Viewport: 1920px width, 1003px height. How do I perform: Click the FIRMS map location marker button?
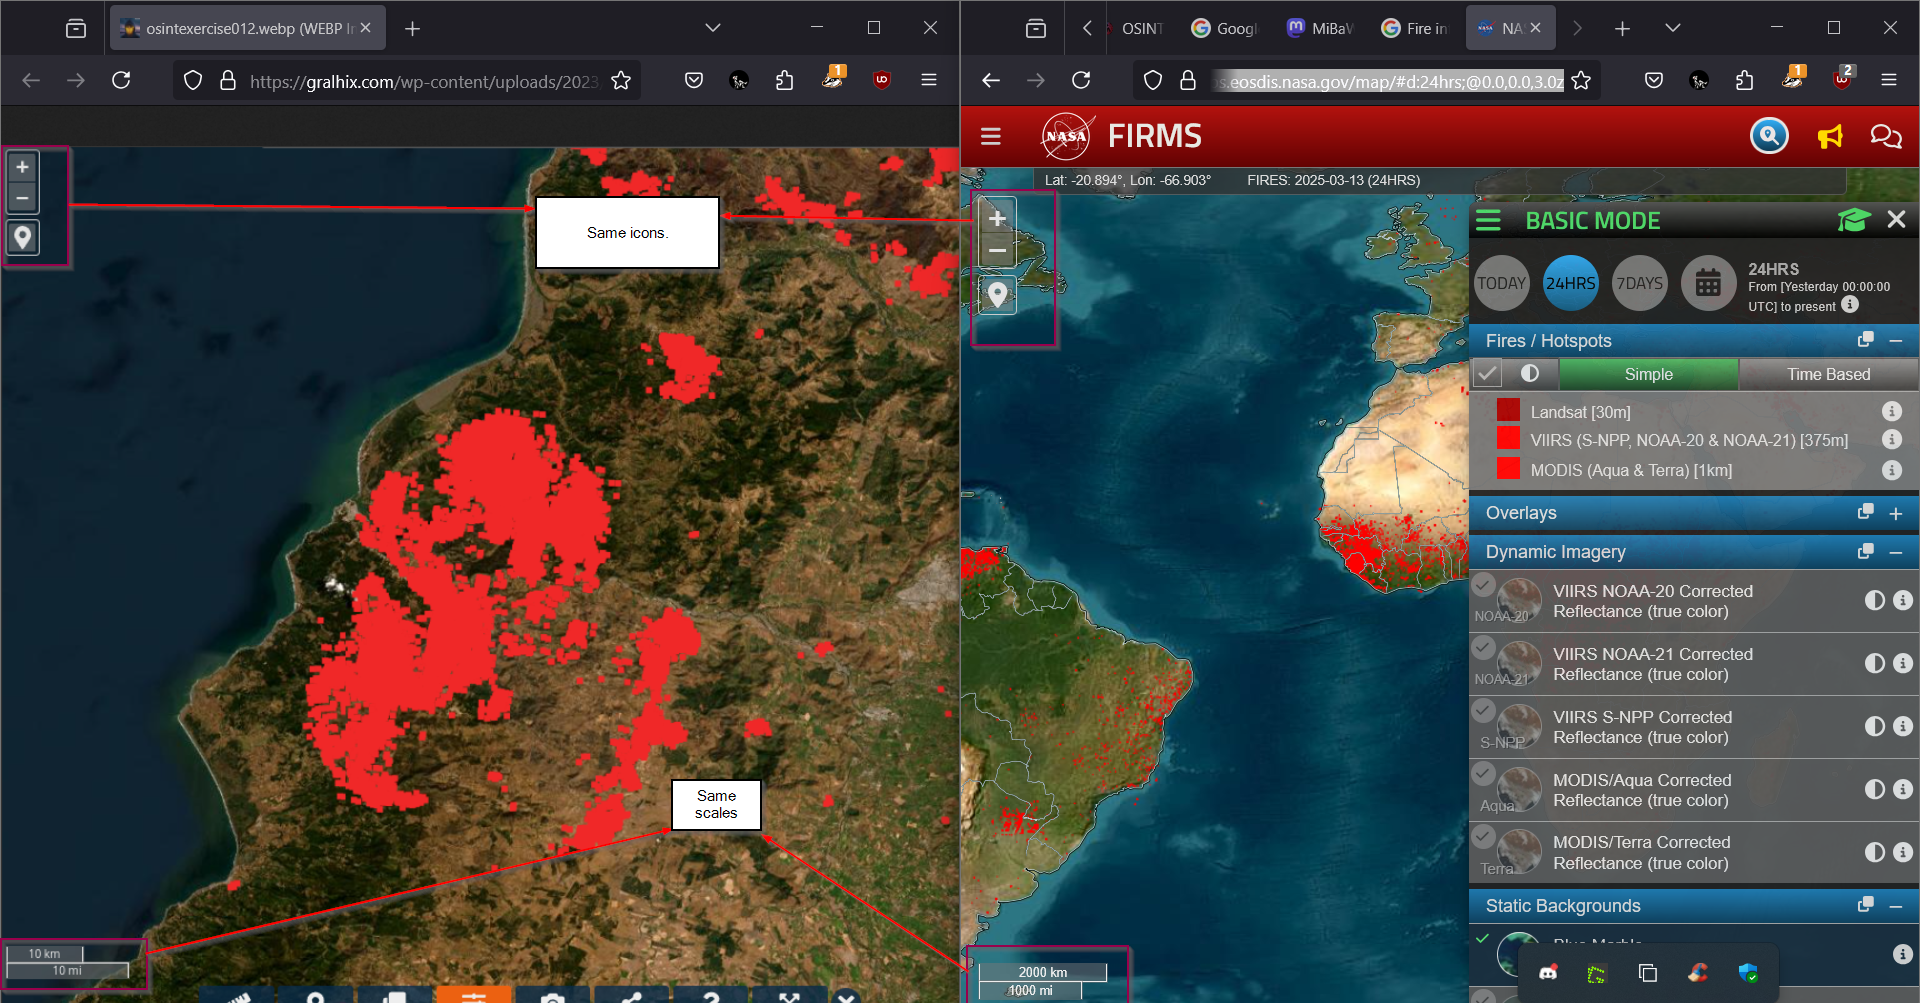(x=997, y=295)
